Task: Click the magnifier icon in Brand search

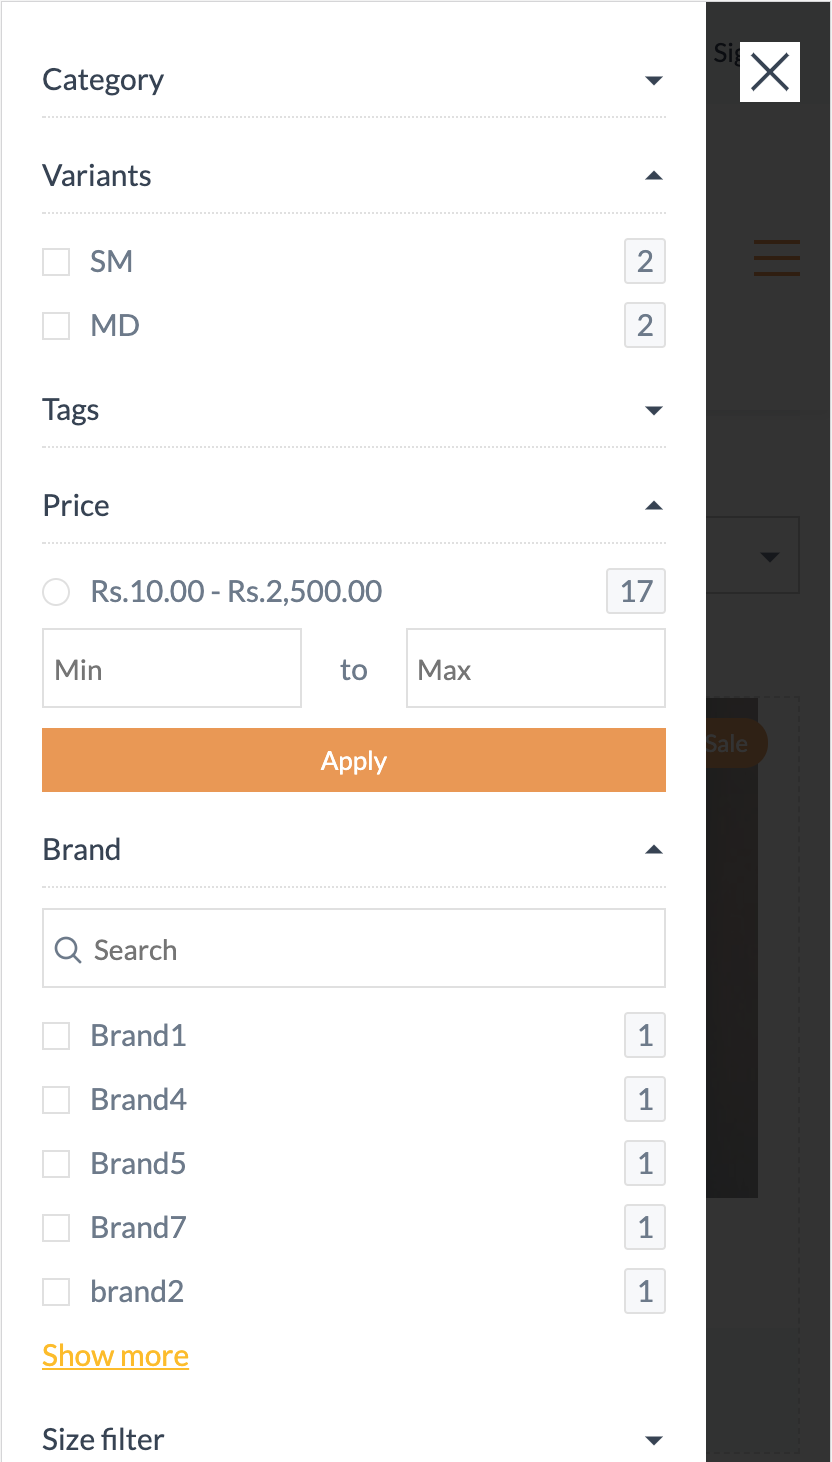Action: click(68, 949)
